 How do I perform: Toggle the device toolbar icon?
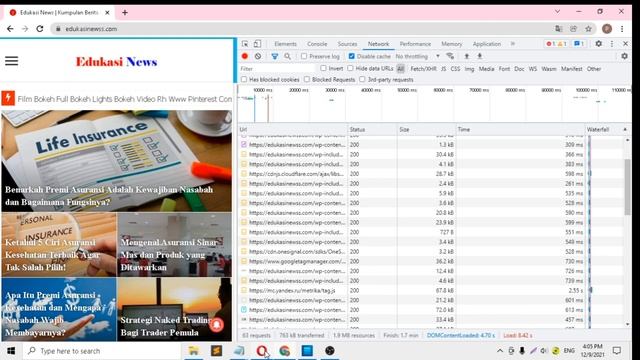tap(257, 44)
